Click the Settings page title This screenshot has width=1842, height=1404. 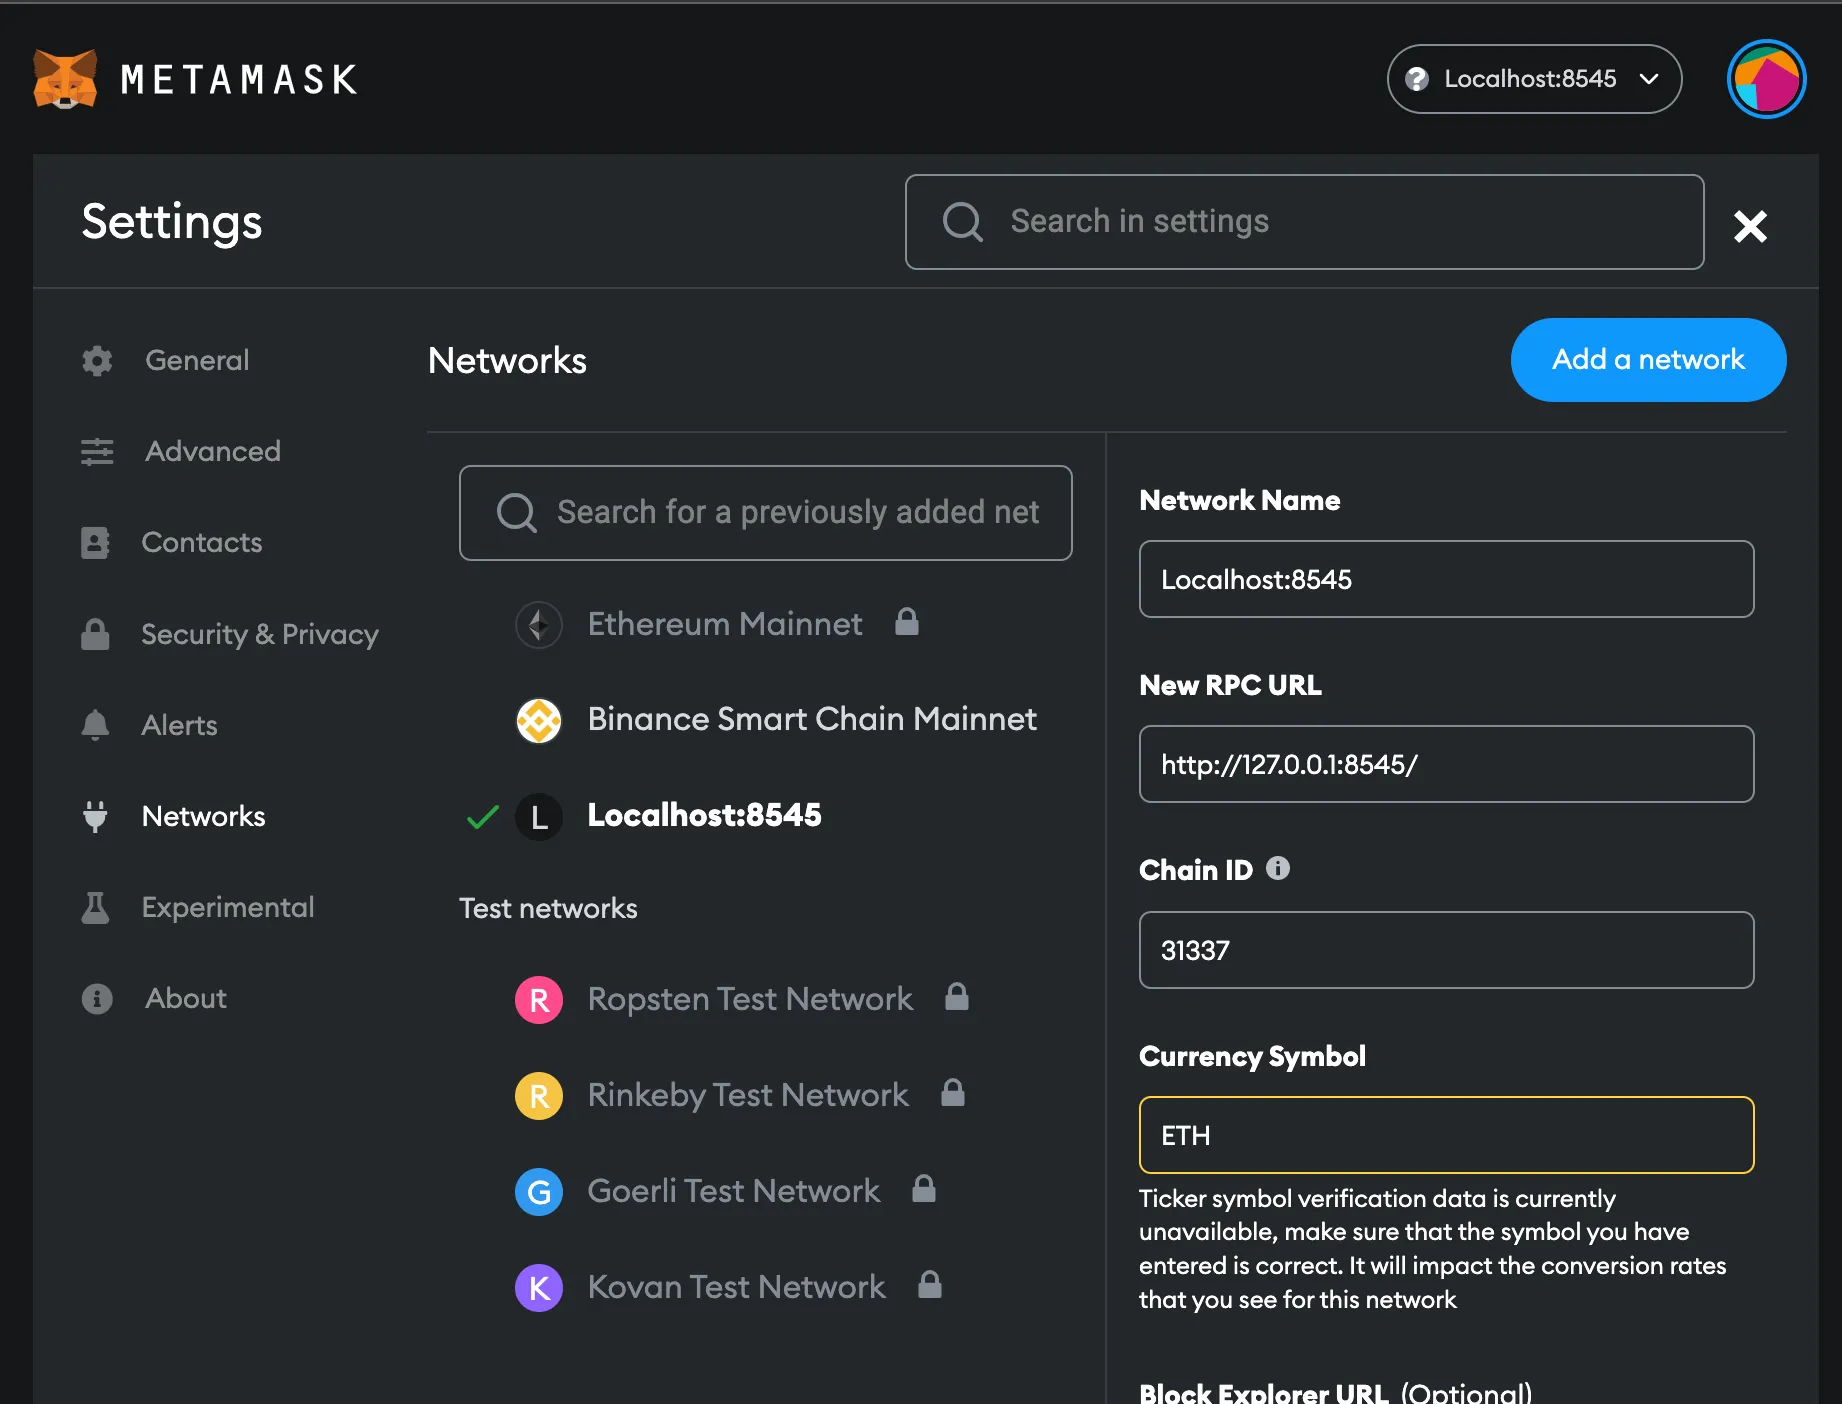point(172,222)
